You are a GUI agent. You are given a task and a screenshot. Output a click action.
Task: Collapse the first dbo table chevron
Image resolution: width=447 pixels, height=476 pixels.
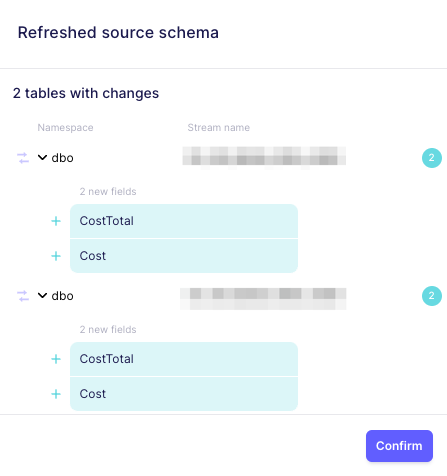click(x=42, y=157)
